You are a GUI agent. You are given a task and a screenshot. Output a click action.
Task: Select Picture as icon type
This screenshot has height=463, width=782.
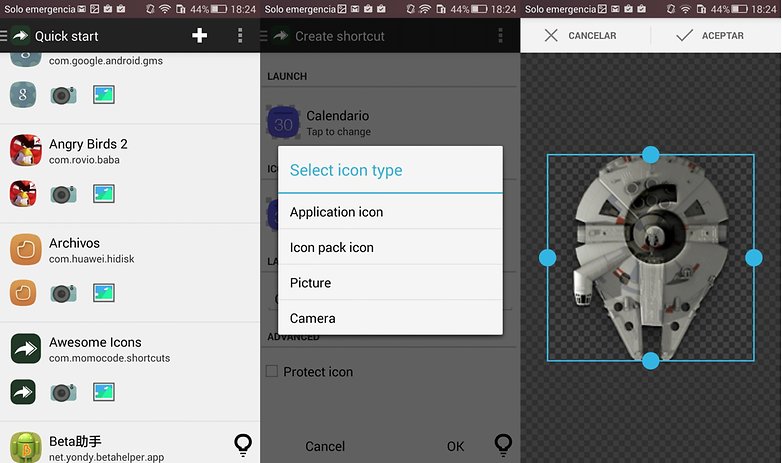pos(390,283)
